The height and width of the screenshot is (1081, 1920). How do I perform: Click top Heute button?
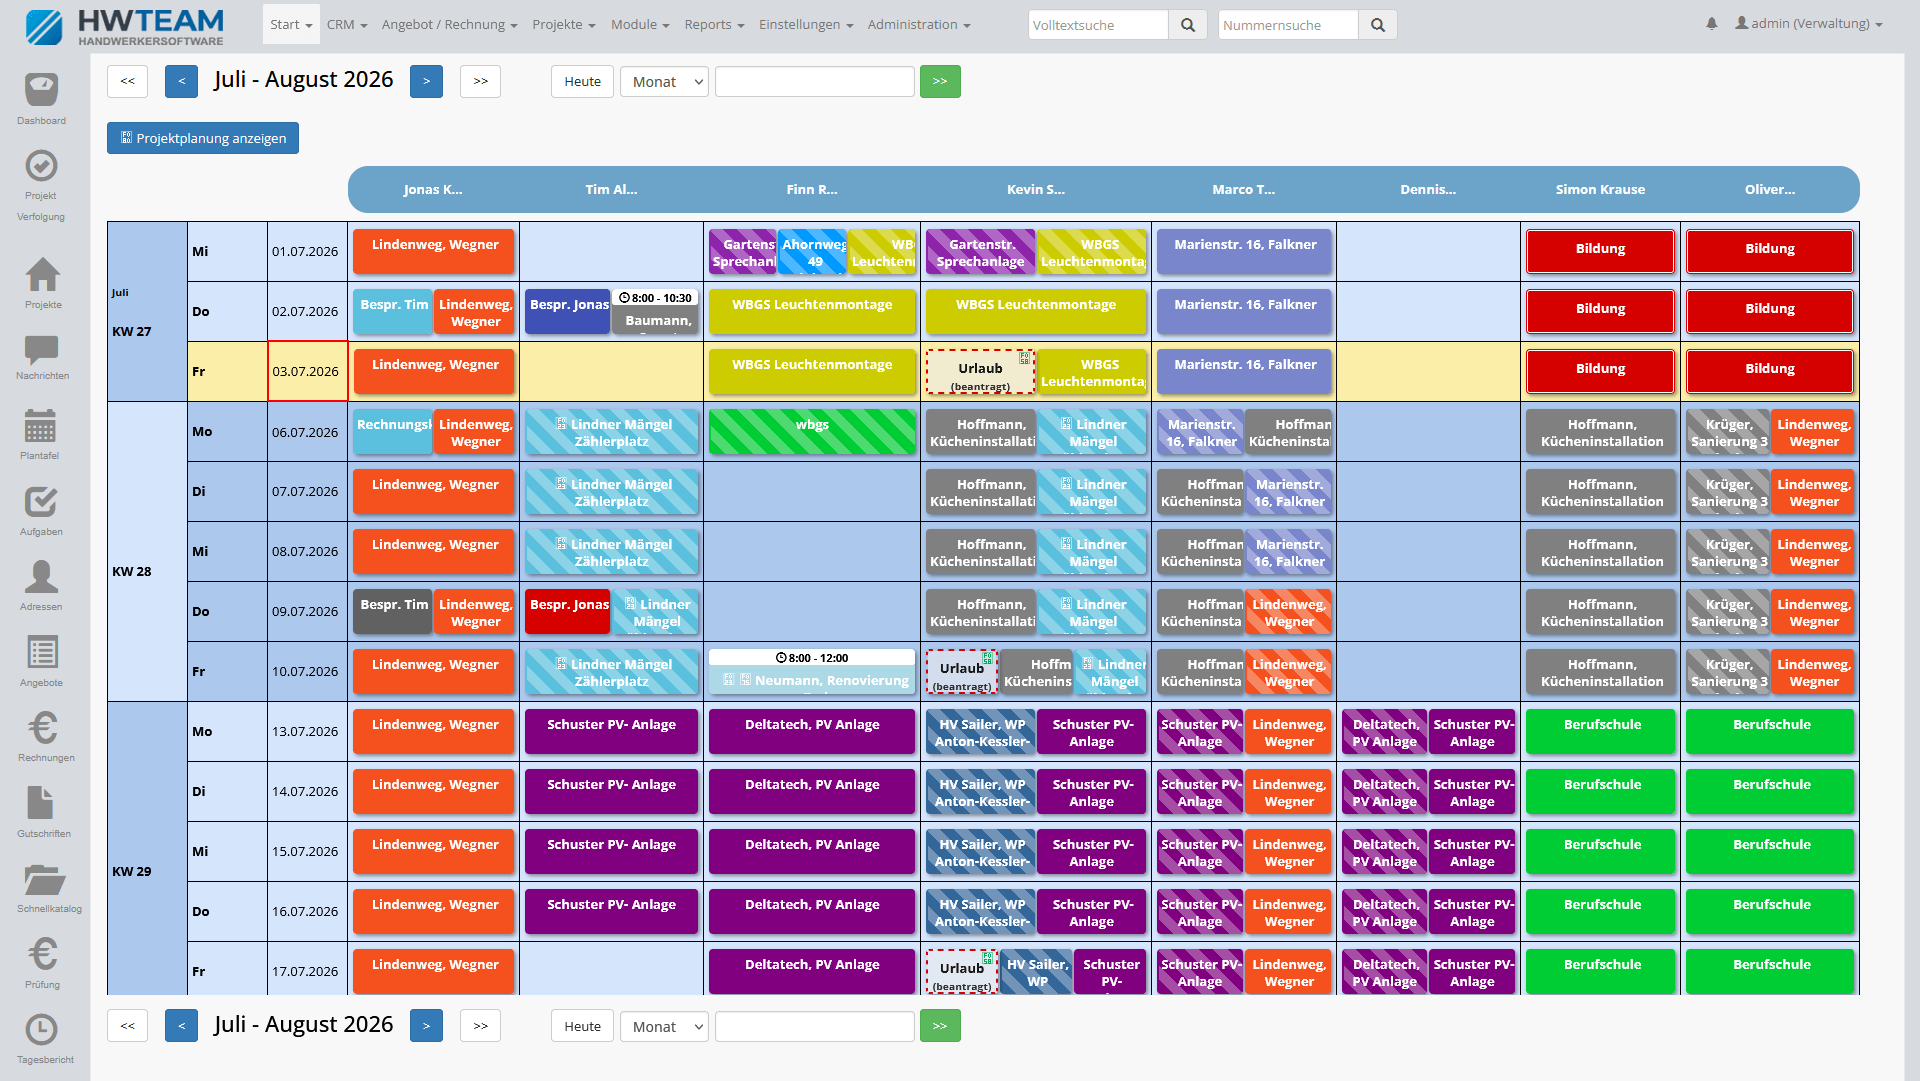click(582, 82)
